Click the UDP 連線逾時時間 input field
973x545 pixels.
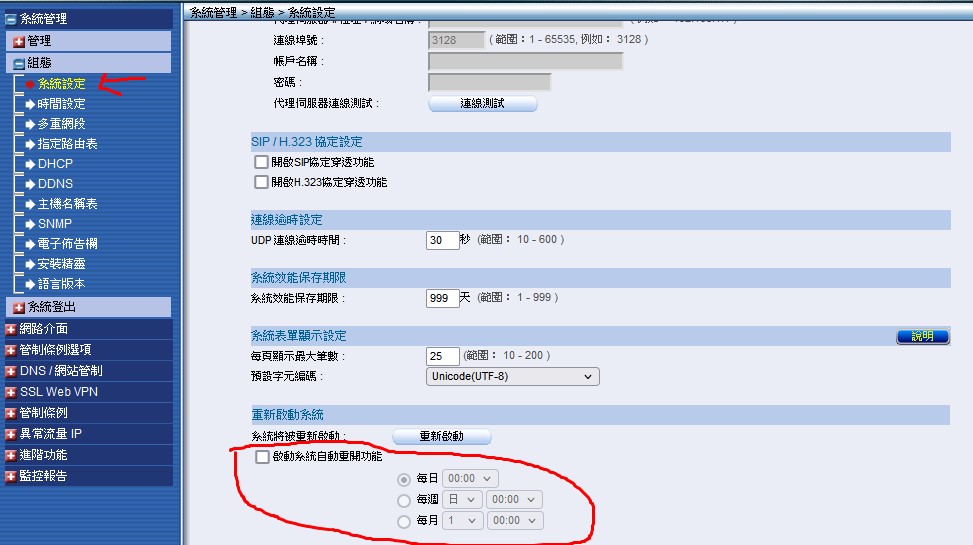pos(441,240)
